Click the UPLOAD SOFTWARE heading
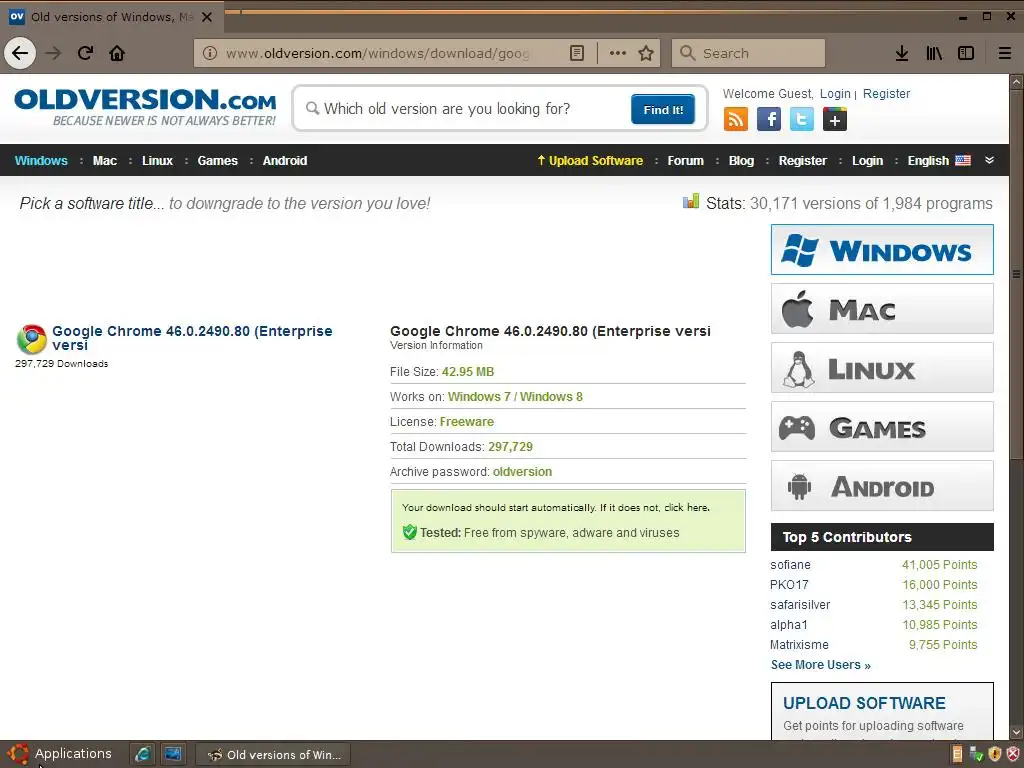This screenshot has width=1024, height=768. (864, 703)
